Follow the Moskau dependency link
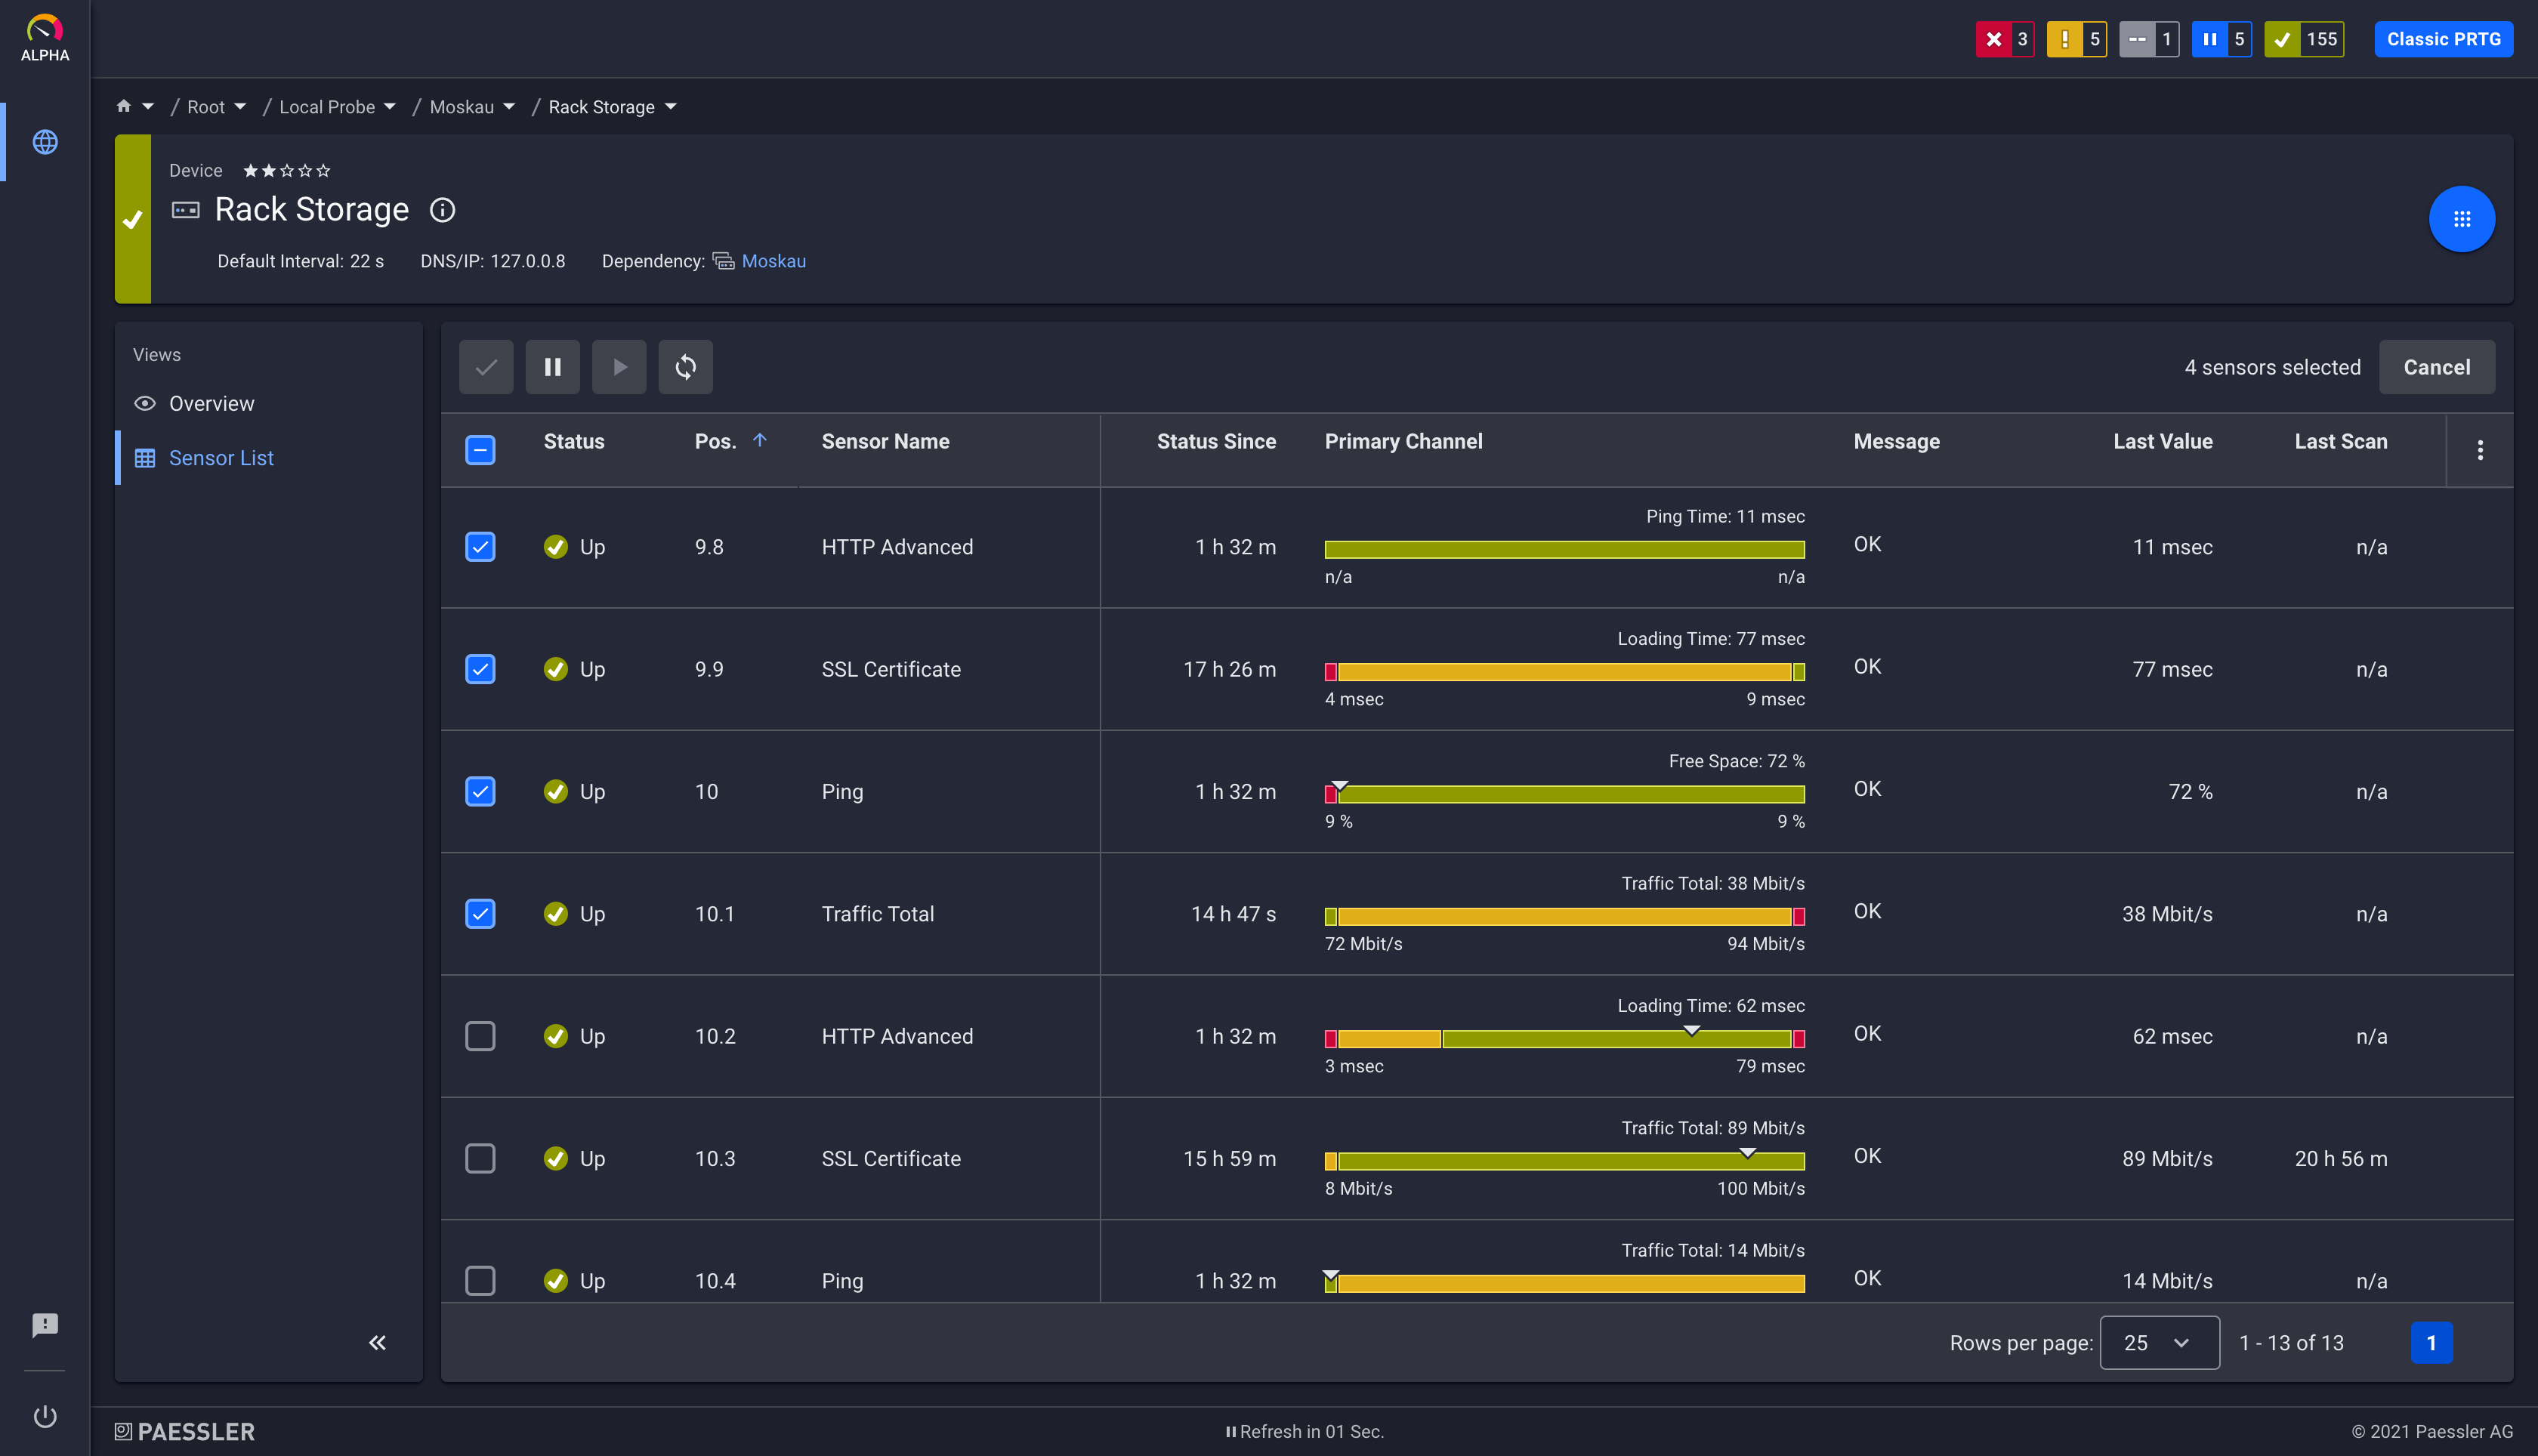The height and width of the screenshot is (1456, 2538). [773, 261]
